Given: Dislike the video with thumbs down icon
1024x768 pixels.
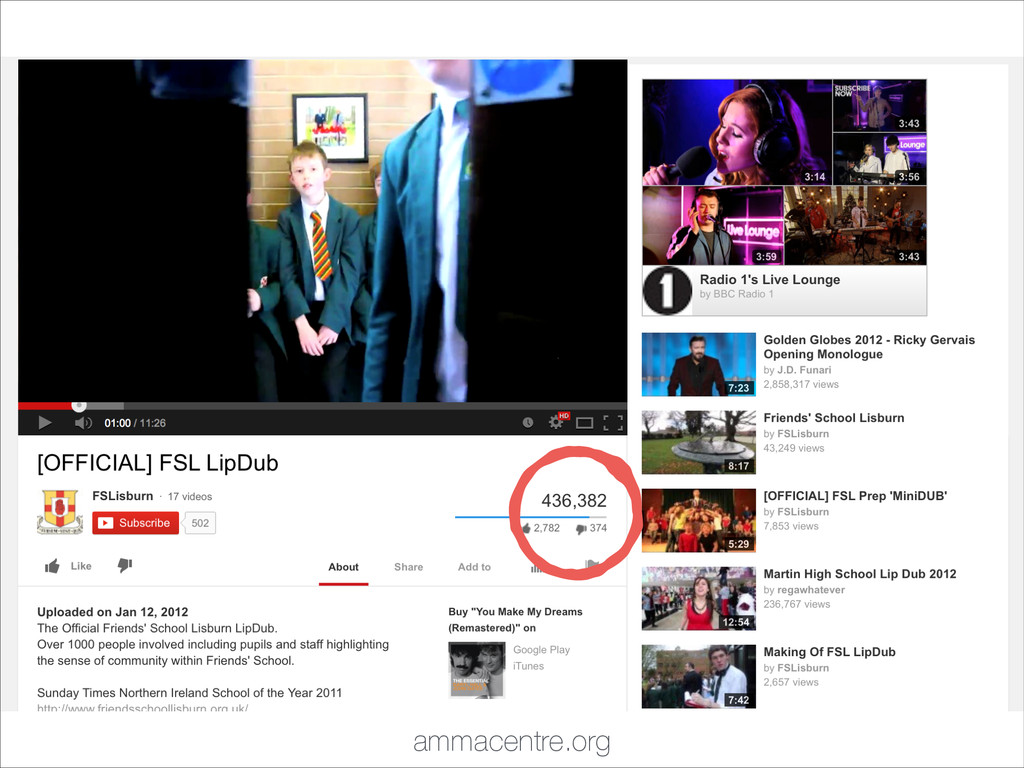Looking at the screenshot, I should point(125,565).
